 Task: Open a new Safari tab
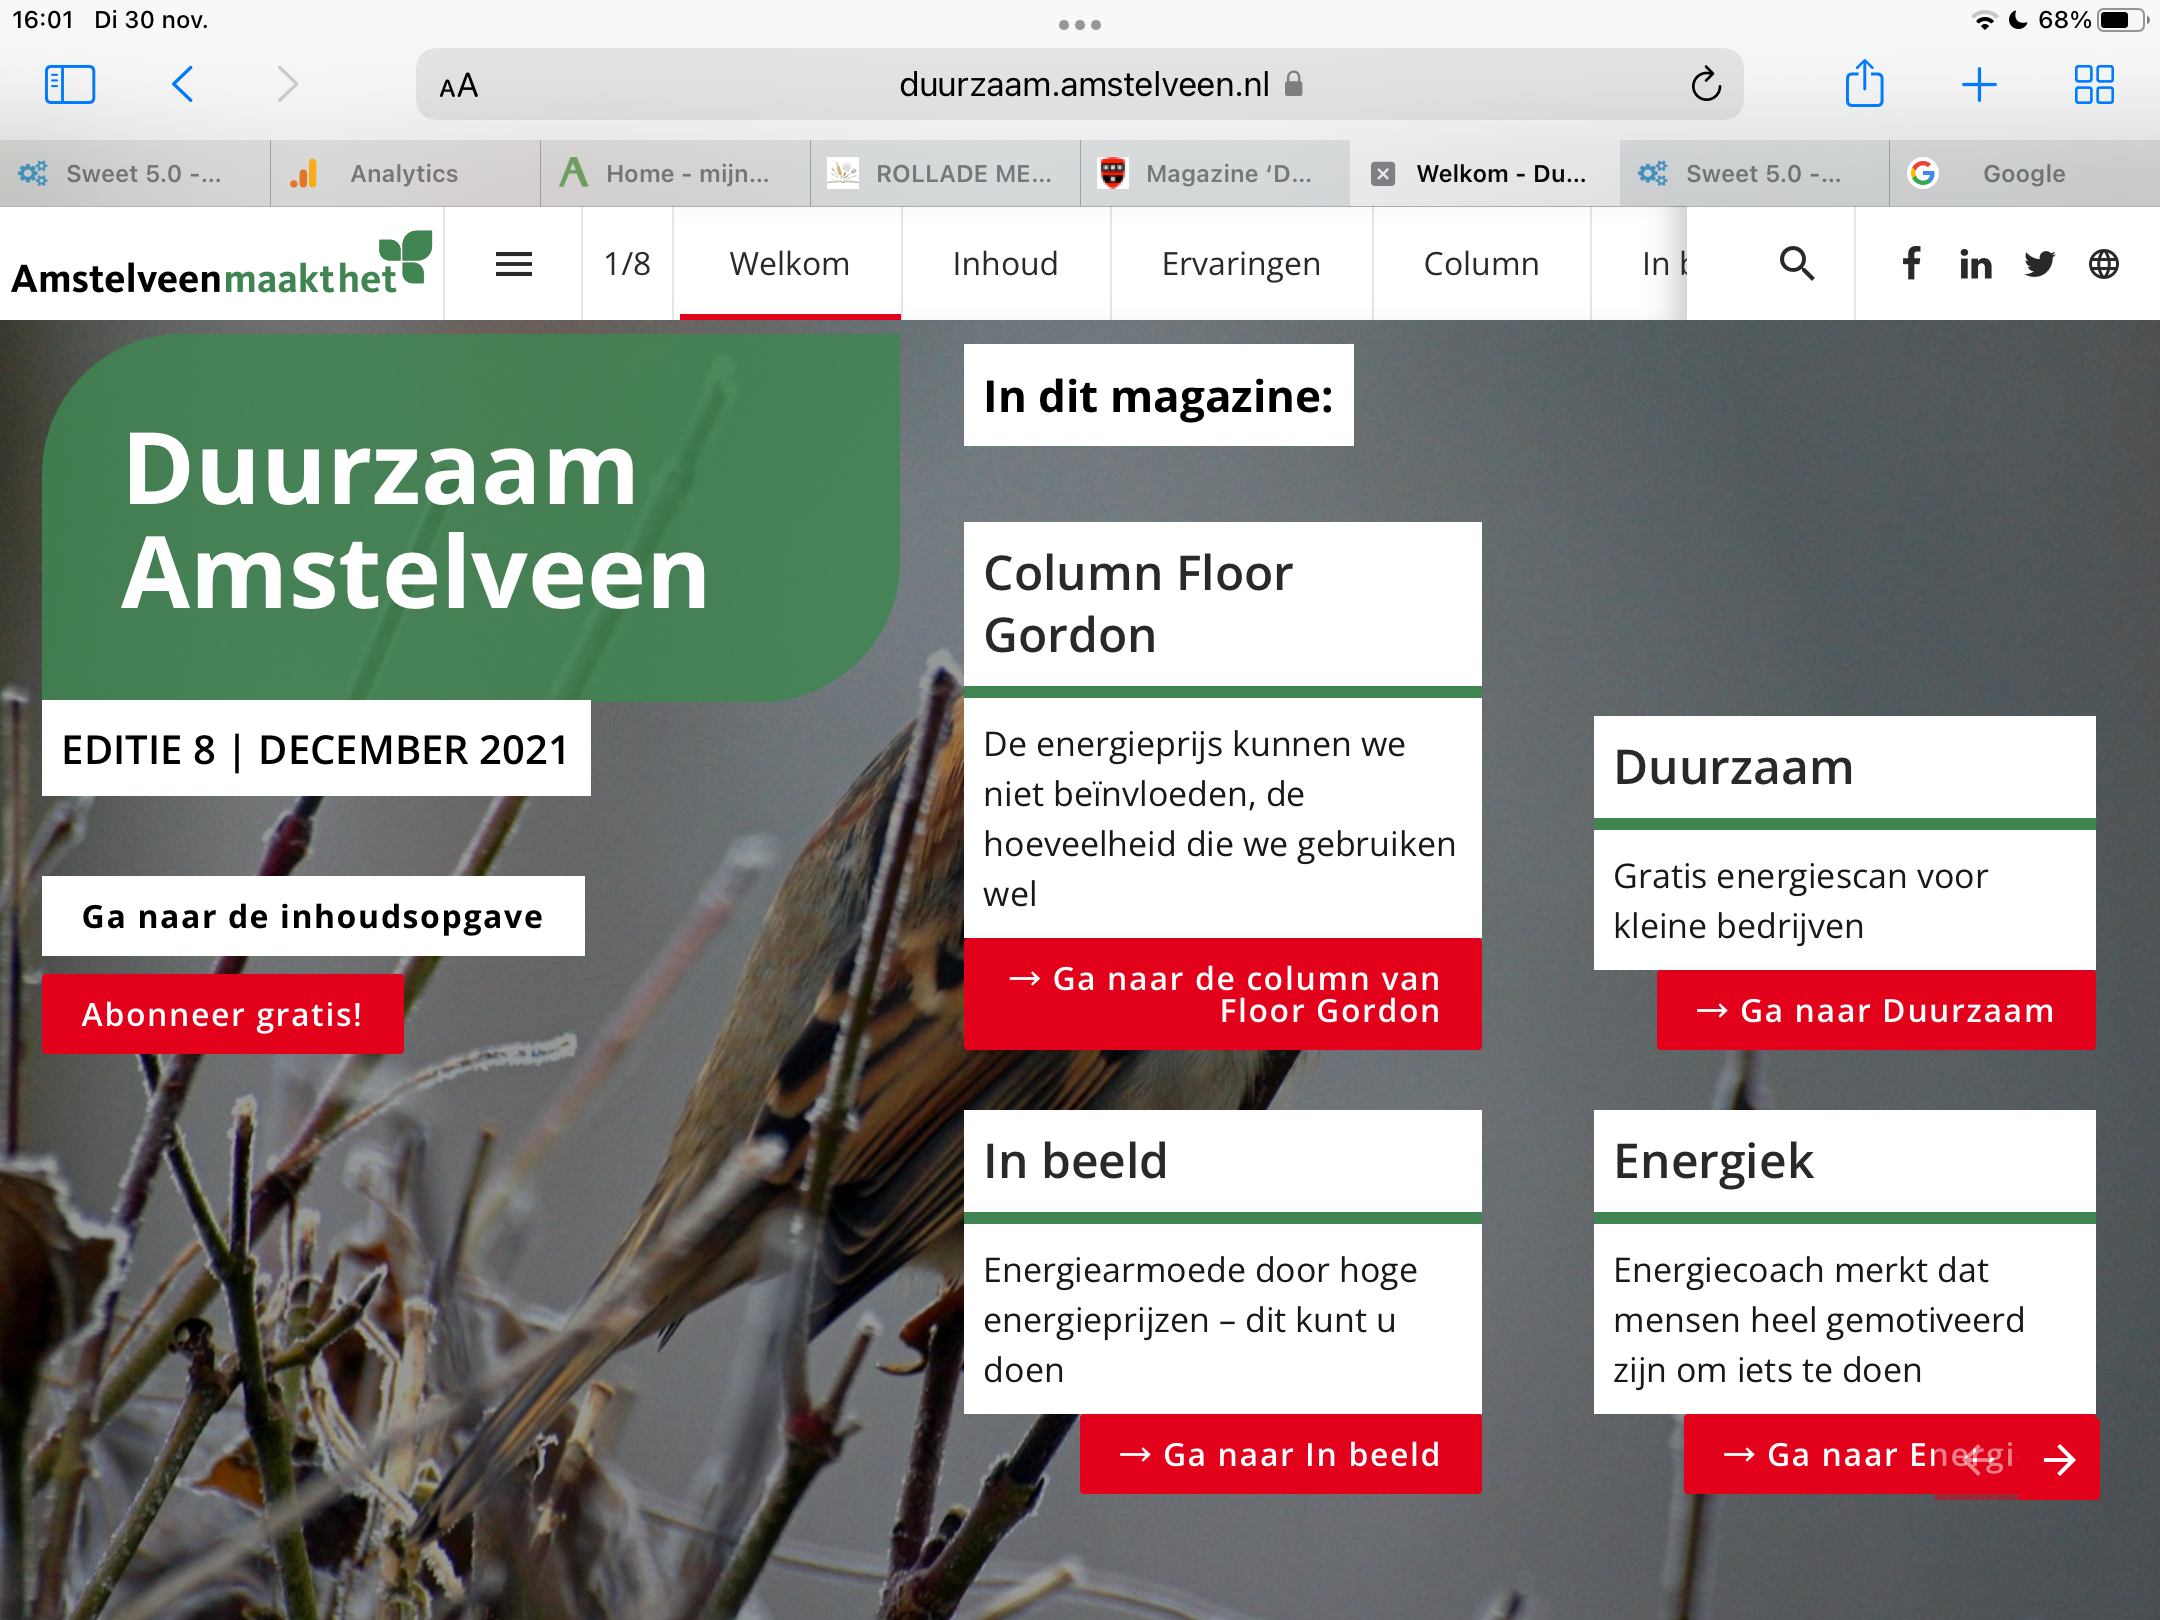1979,85
